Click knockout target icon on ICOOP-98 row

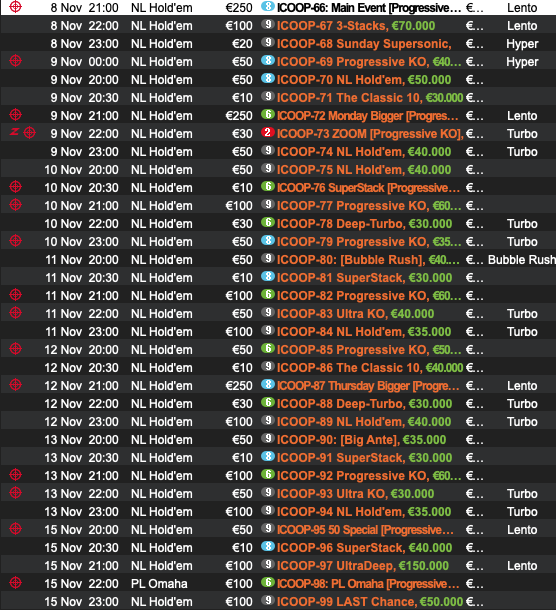15,583
